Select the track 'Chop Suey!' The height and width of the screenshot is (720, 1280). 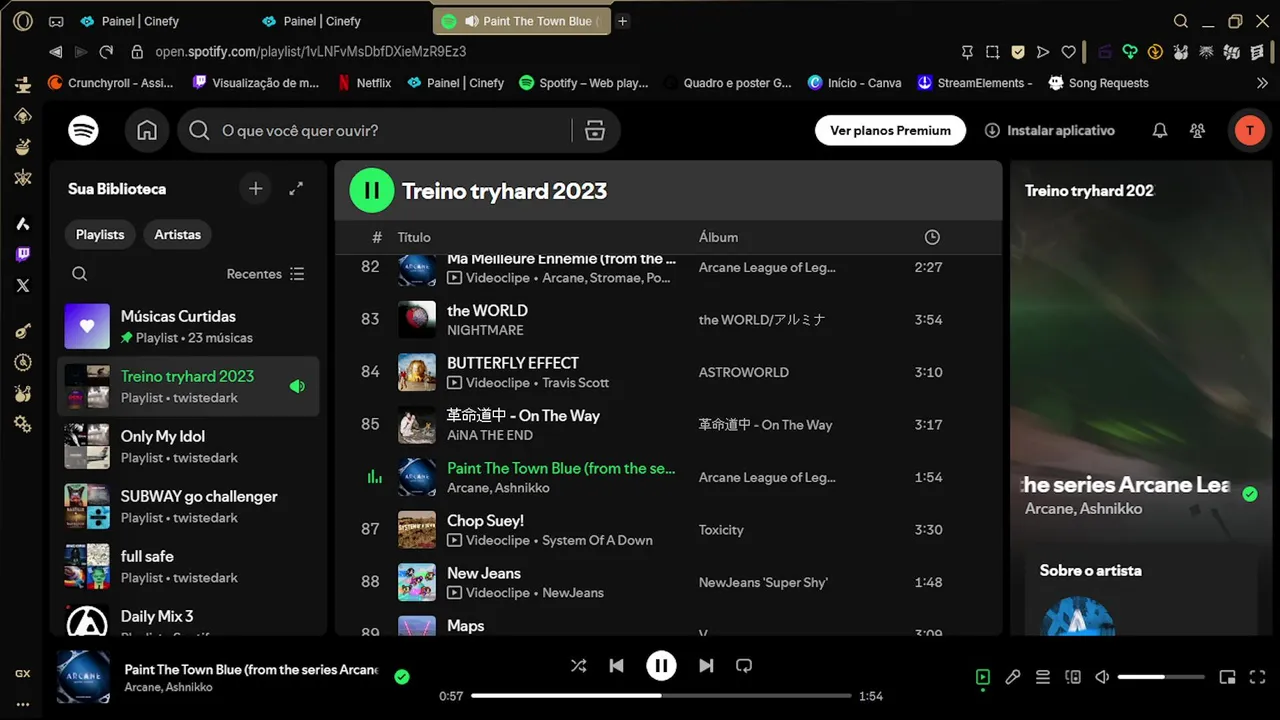485,520
